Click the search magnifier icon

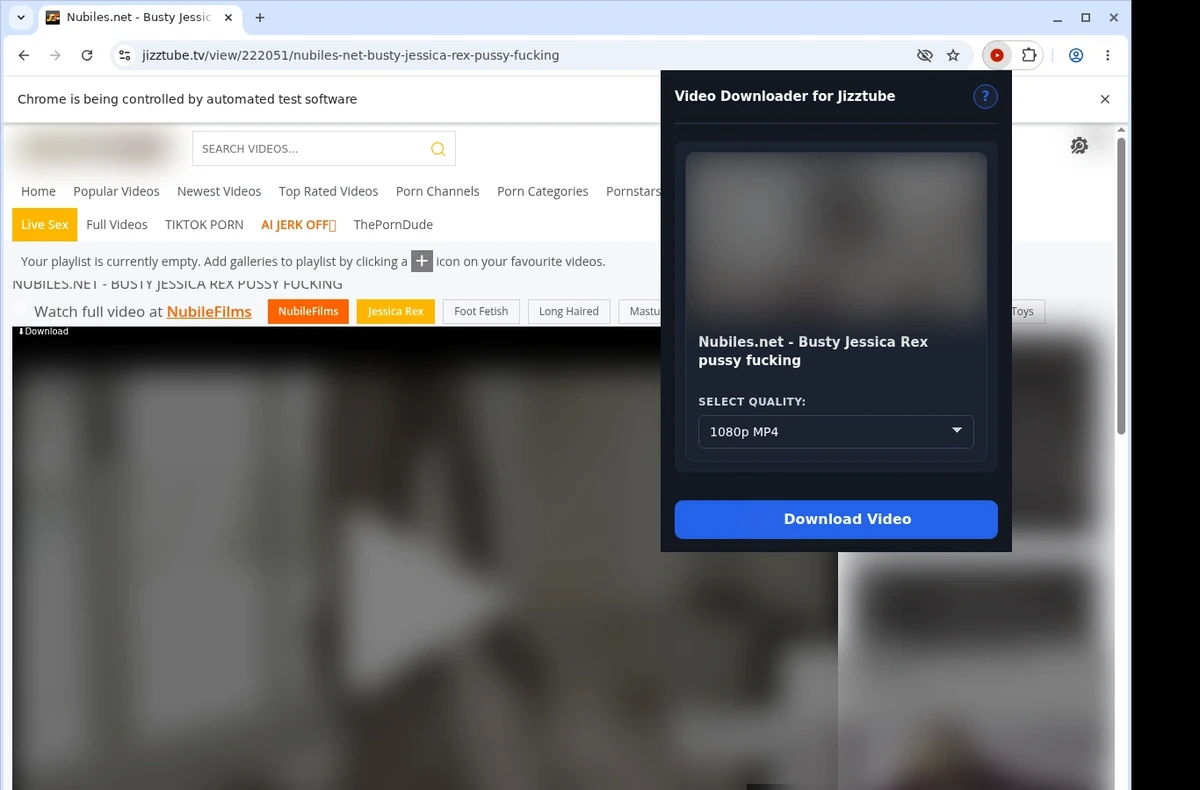[x=438, y=149]
